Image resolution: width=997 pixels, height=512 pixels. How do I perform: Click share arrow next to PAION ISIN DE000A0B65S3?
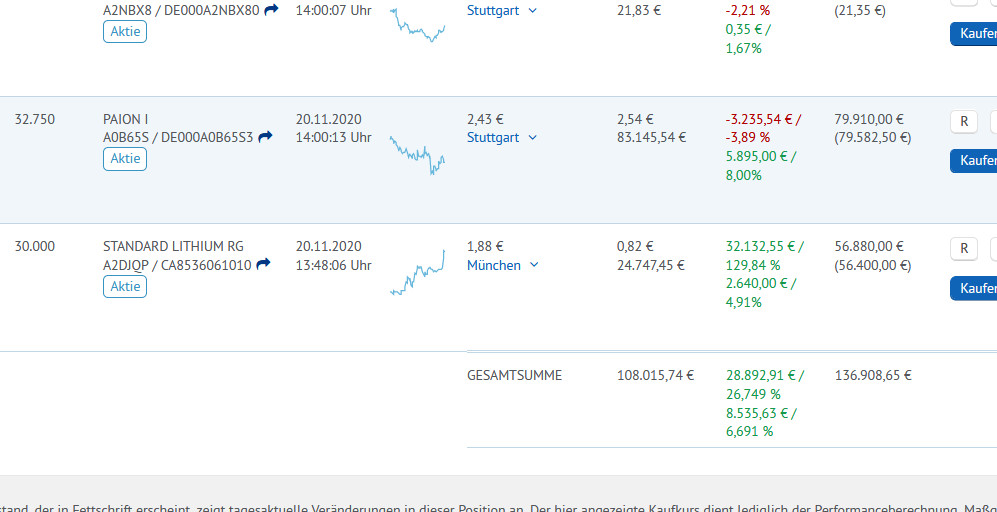(x=265, y=137)
